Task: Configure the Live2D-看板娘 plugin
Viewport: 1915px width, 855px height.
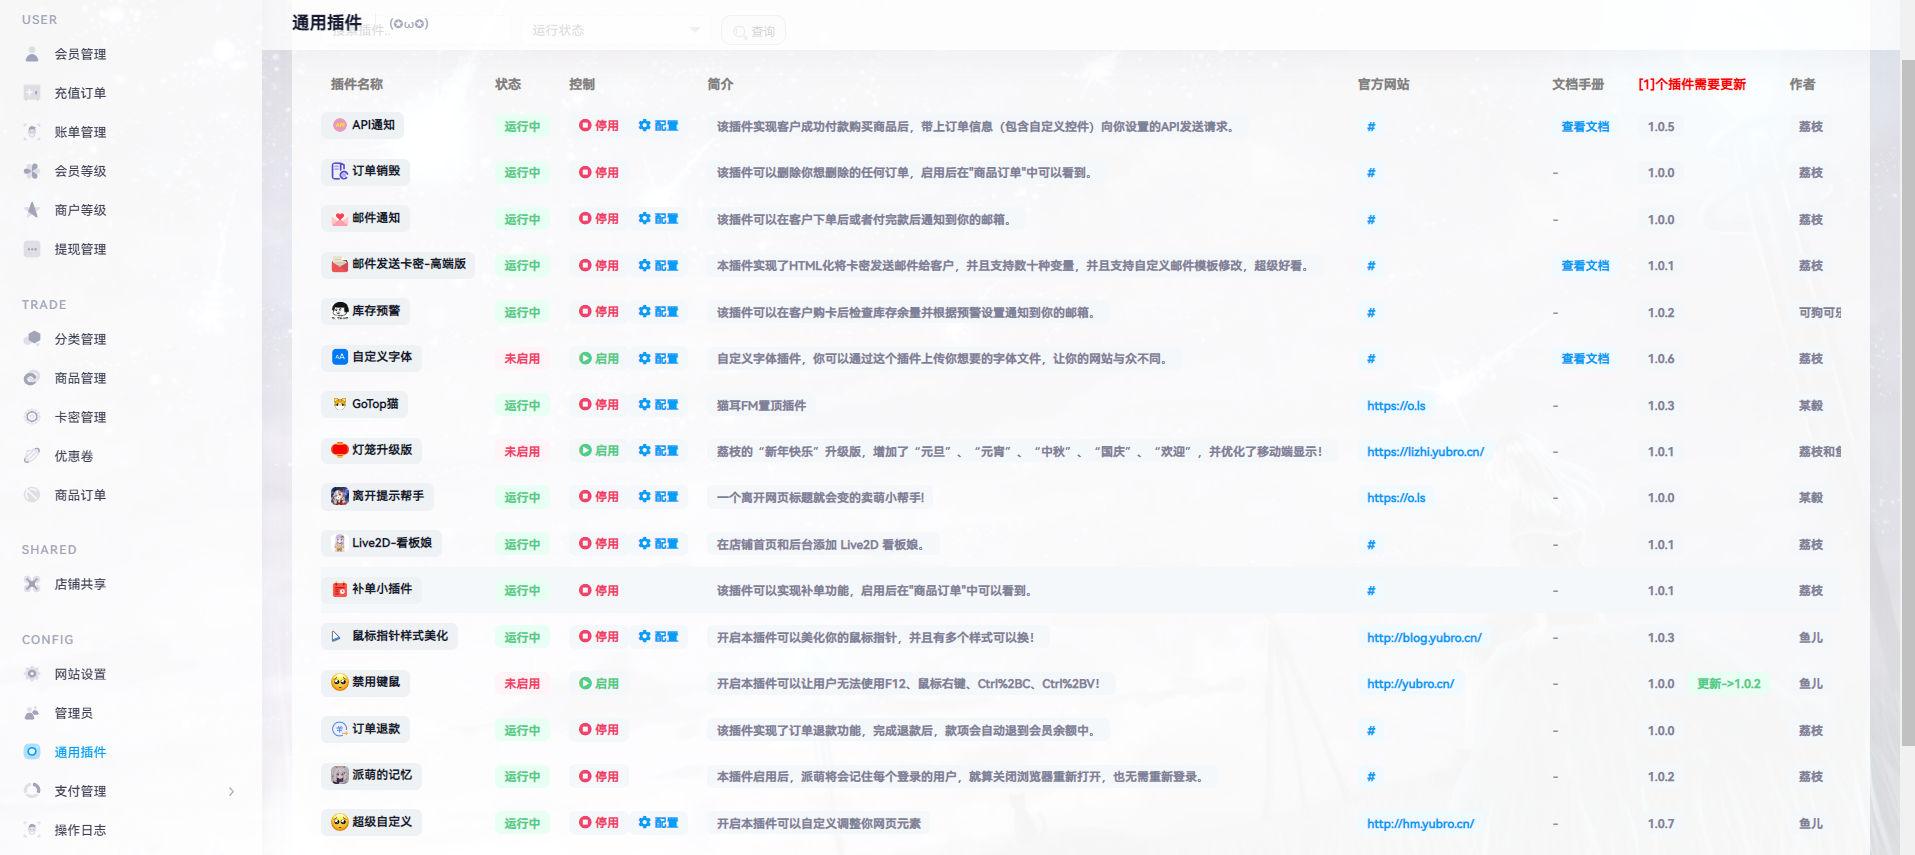Action: (x=659, y=544)
